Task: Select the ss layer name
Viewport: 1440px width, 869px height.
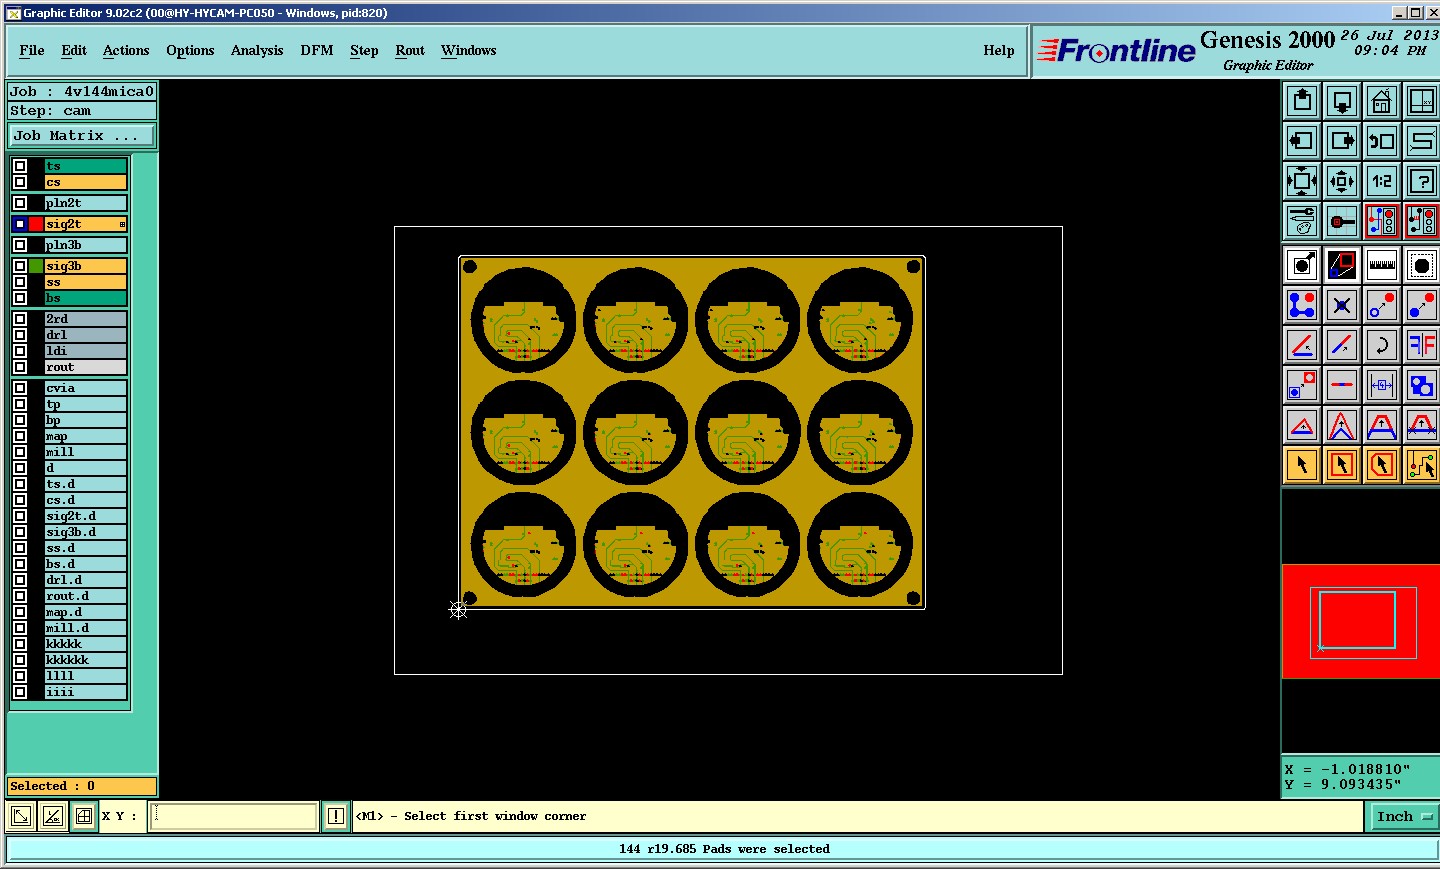Action: [86, 282]
